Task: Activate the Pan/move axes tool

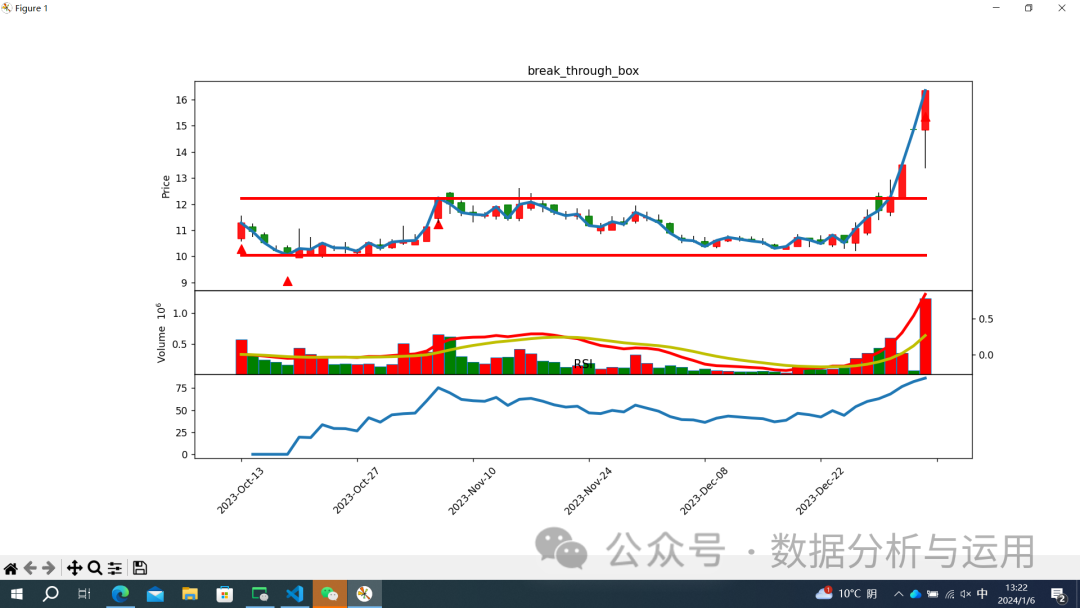Action: pyautogui.click(x=74, y=568)
